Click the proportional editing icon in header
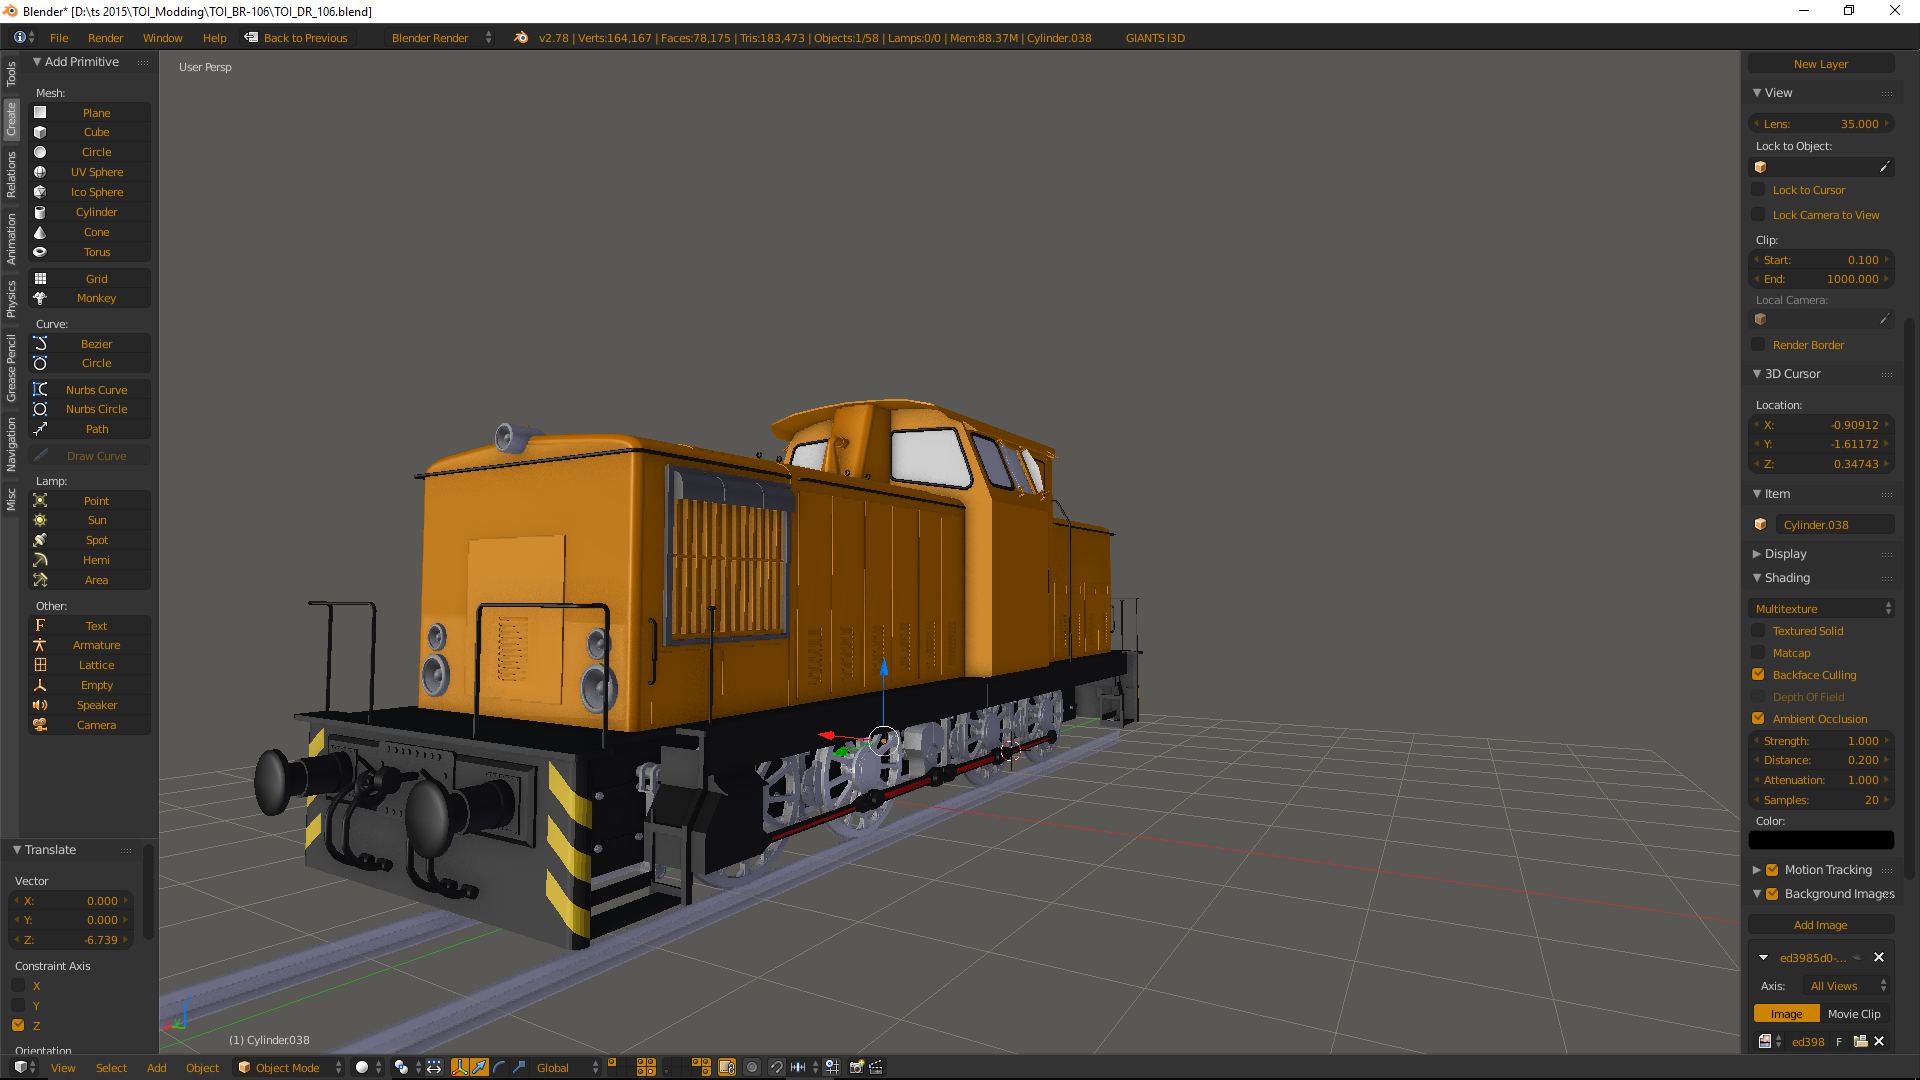The image size is (1920, 1080). 752,1067
